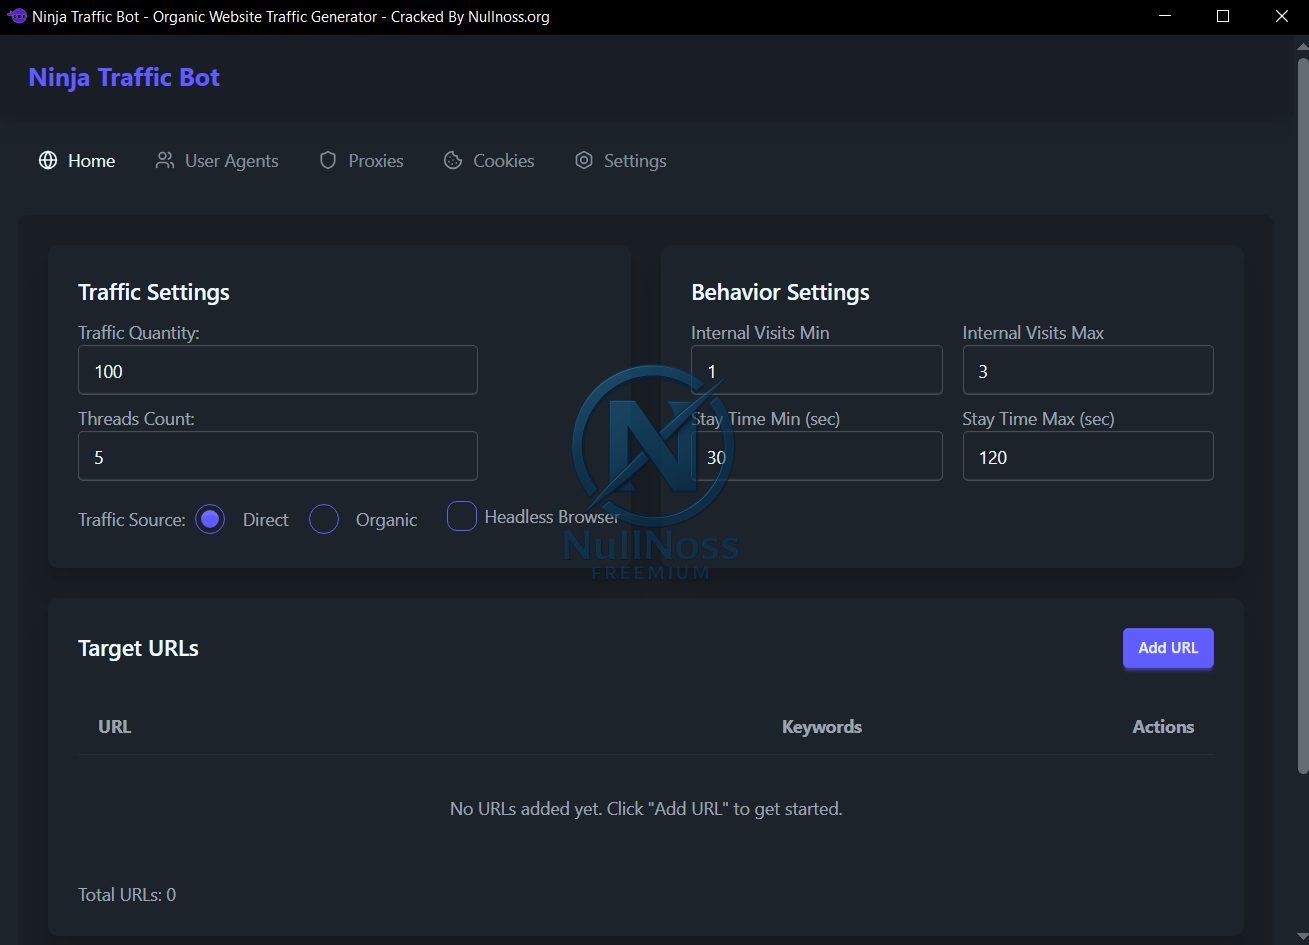The image size is (1309, 945).
Task: Select the shield icon beside Proxies
Action: tap(327, 160)
